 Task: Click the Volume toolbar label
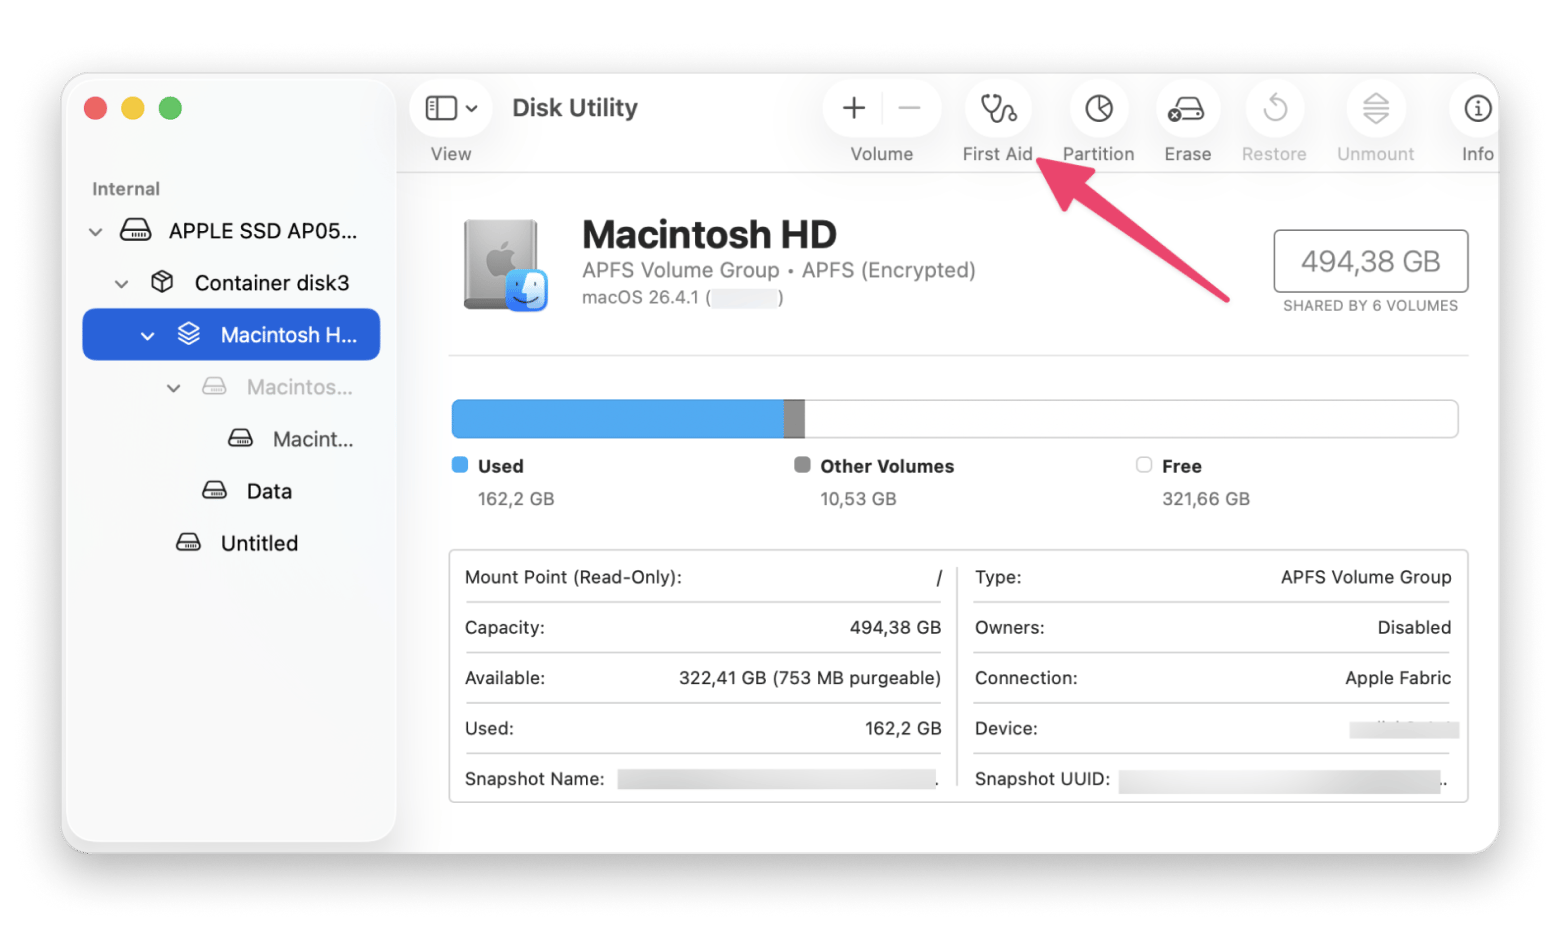tap(881, 154)
